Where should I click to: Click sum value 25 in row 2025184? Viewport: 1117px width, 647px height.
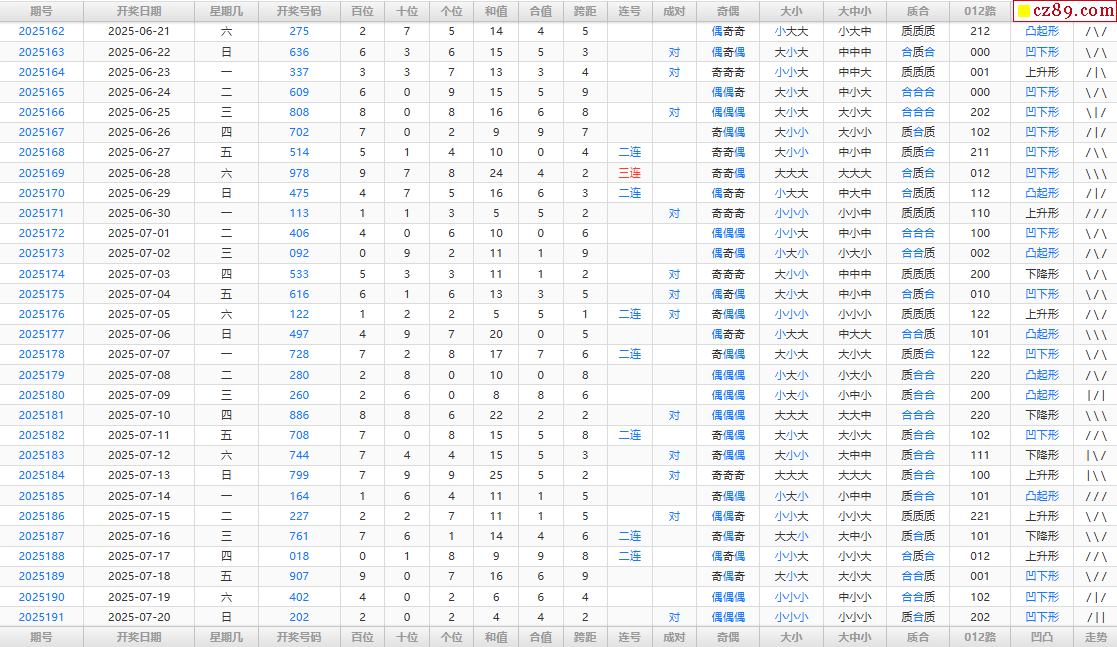pos(496,475)
